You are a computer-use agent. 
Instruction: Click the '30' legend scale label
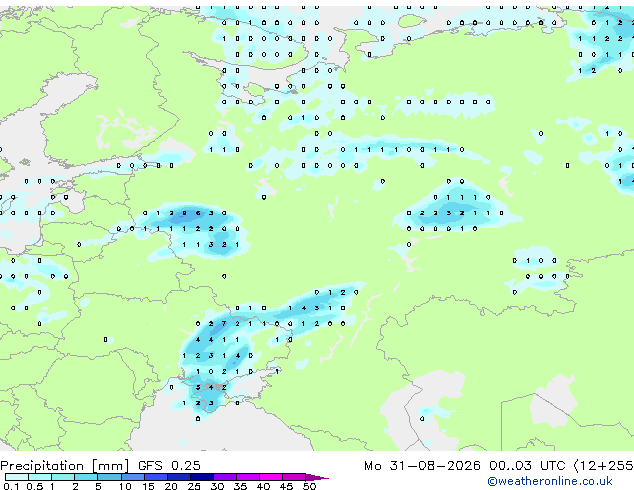click(x=217, y=486)
